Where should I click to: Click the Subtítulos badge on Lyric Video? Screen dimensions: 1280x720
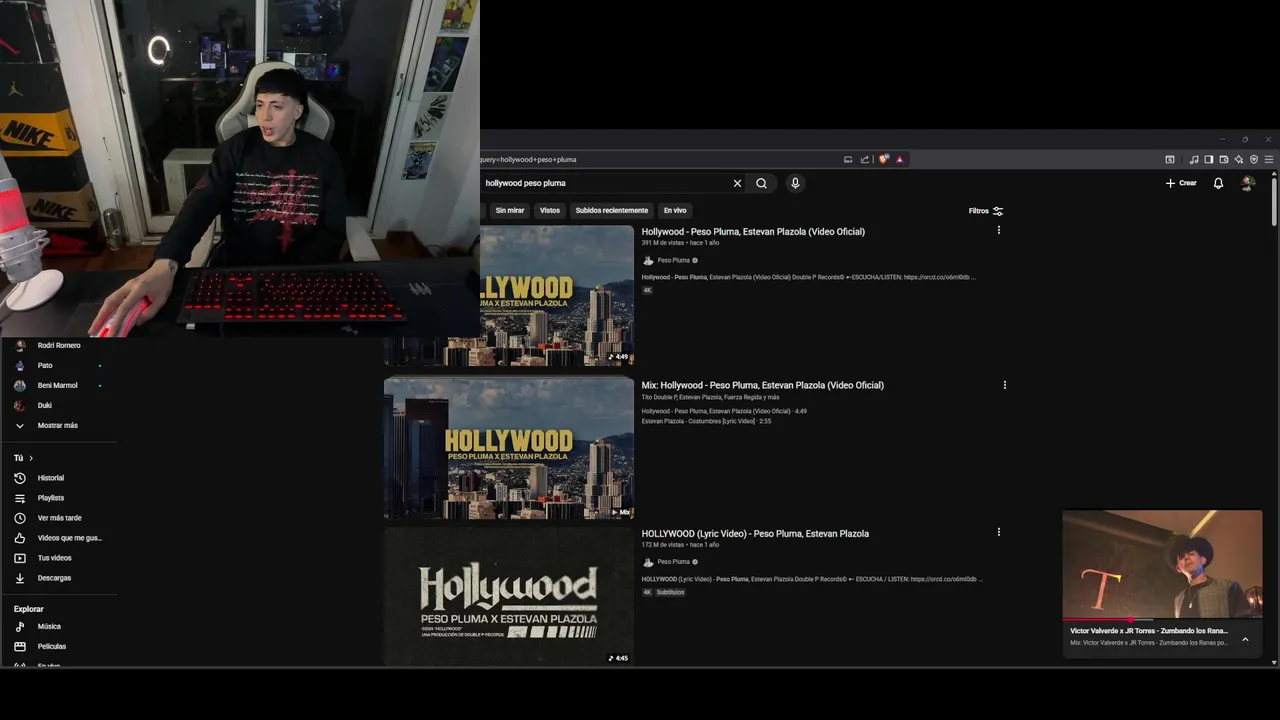pyautogui.click(x=671, y=592)
